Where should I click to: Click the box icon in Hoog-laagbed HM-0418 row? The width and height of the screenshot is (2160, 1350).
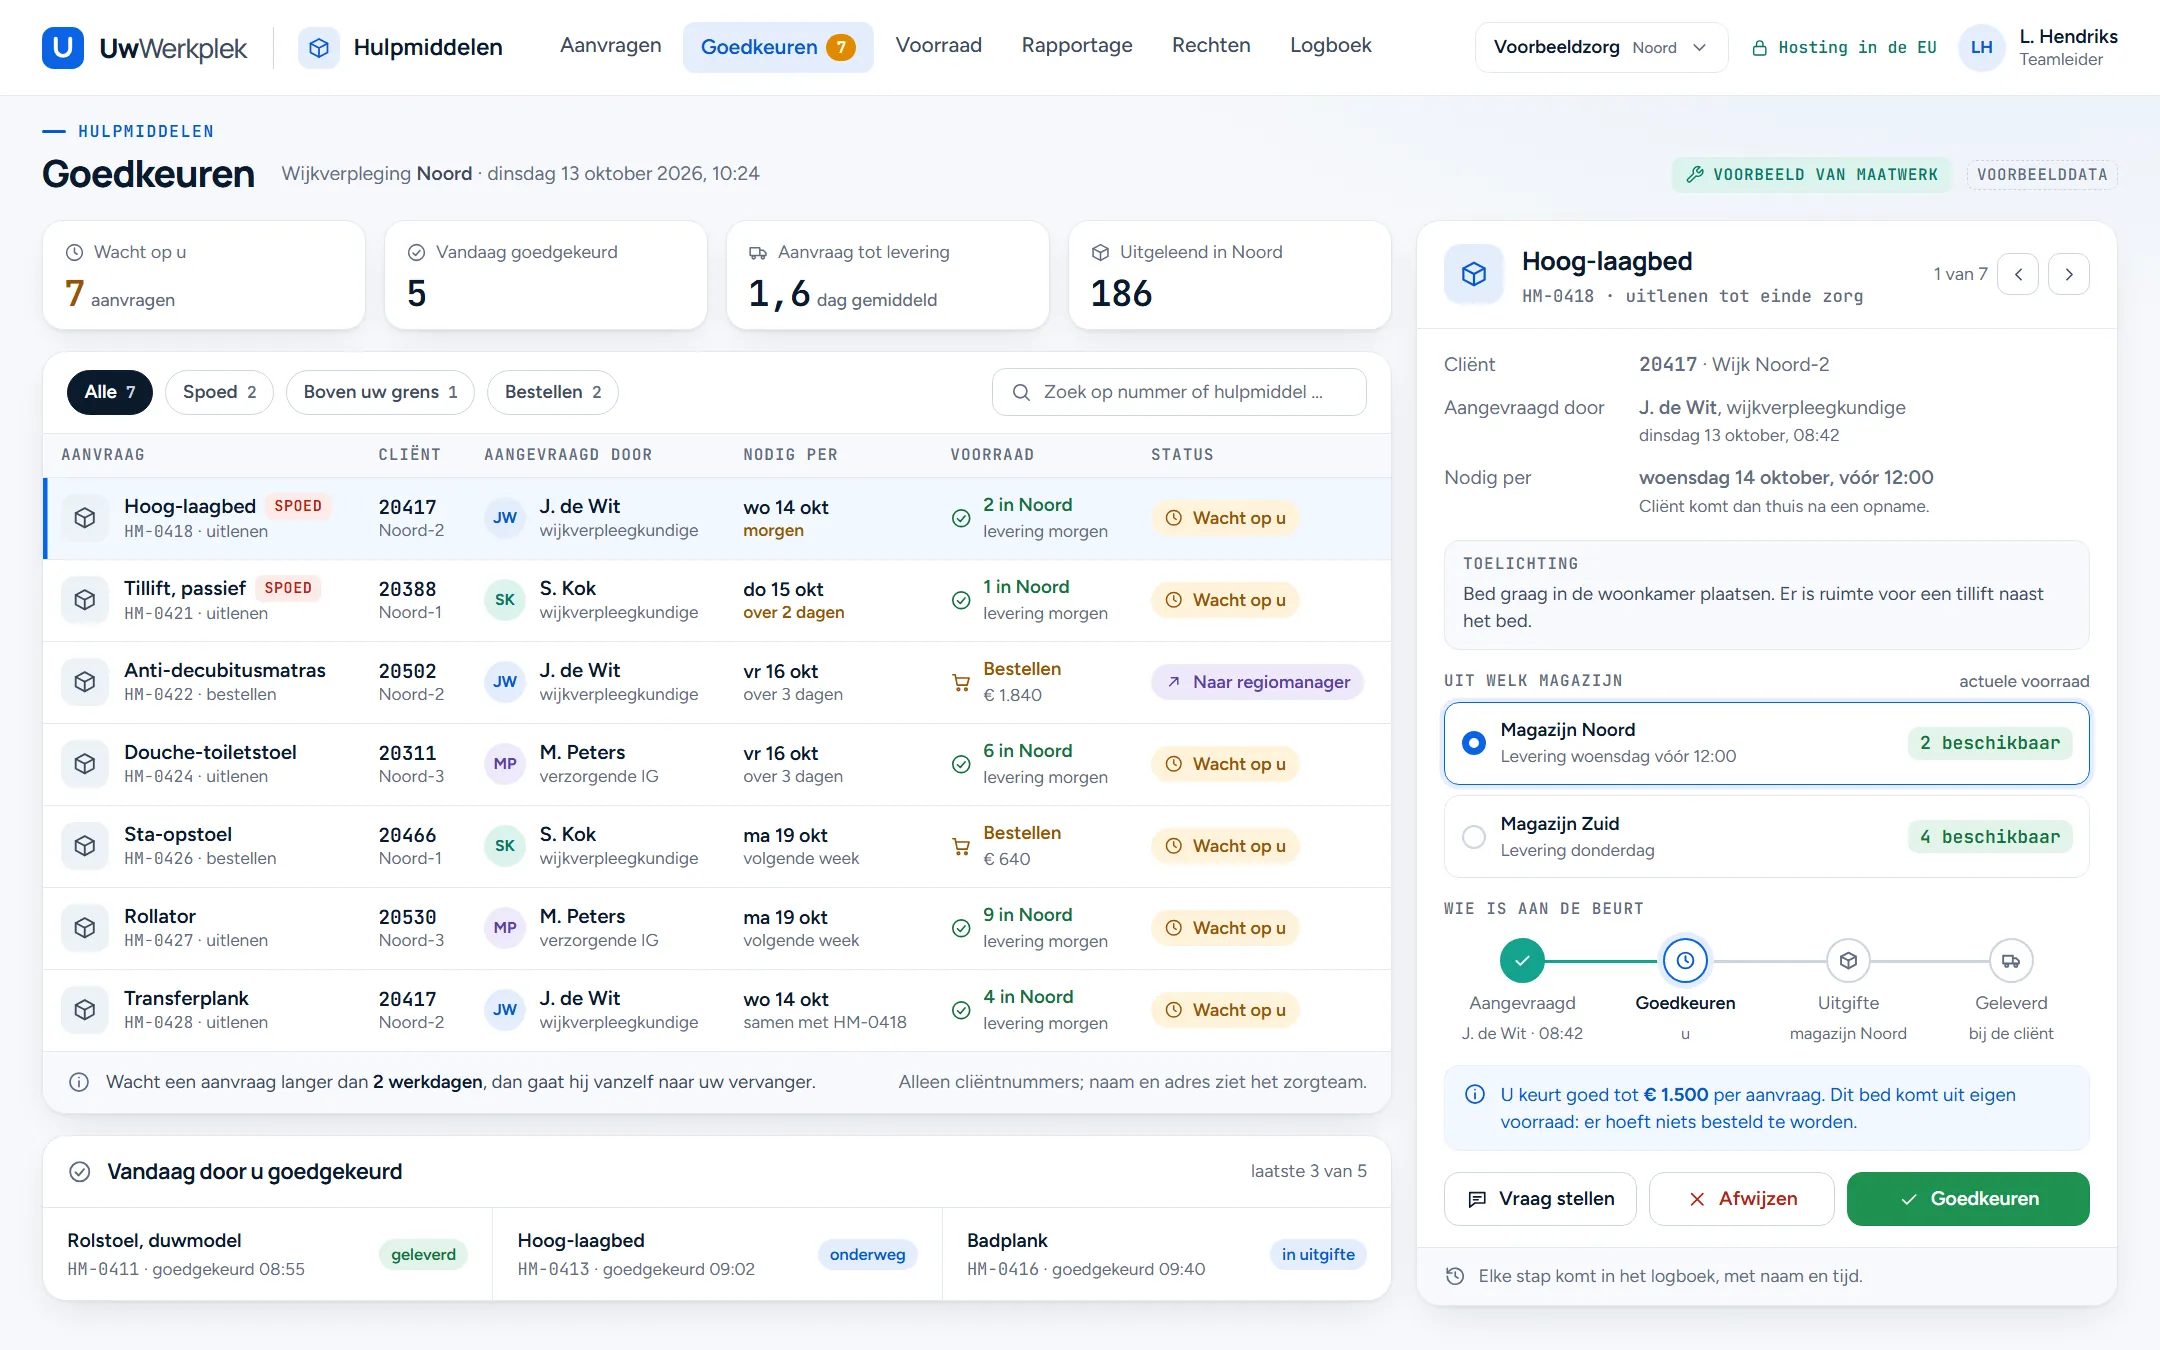pyautogui.click(x=85, y=518)
